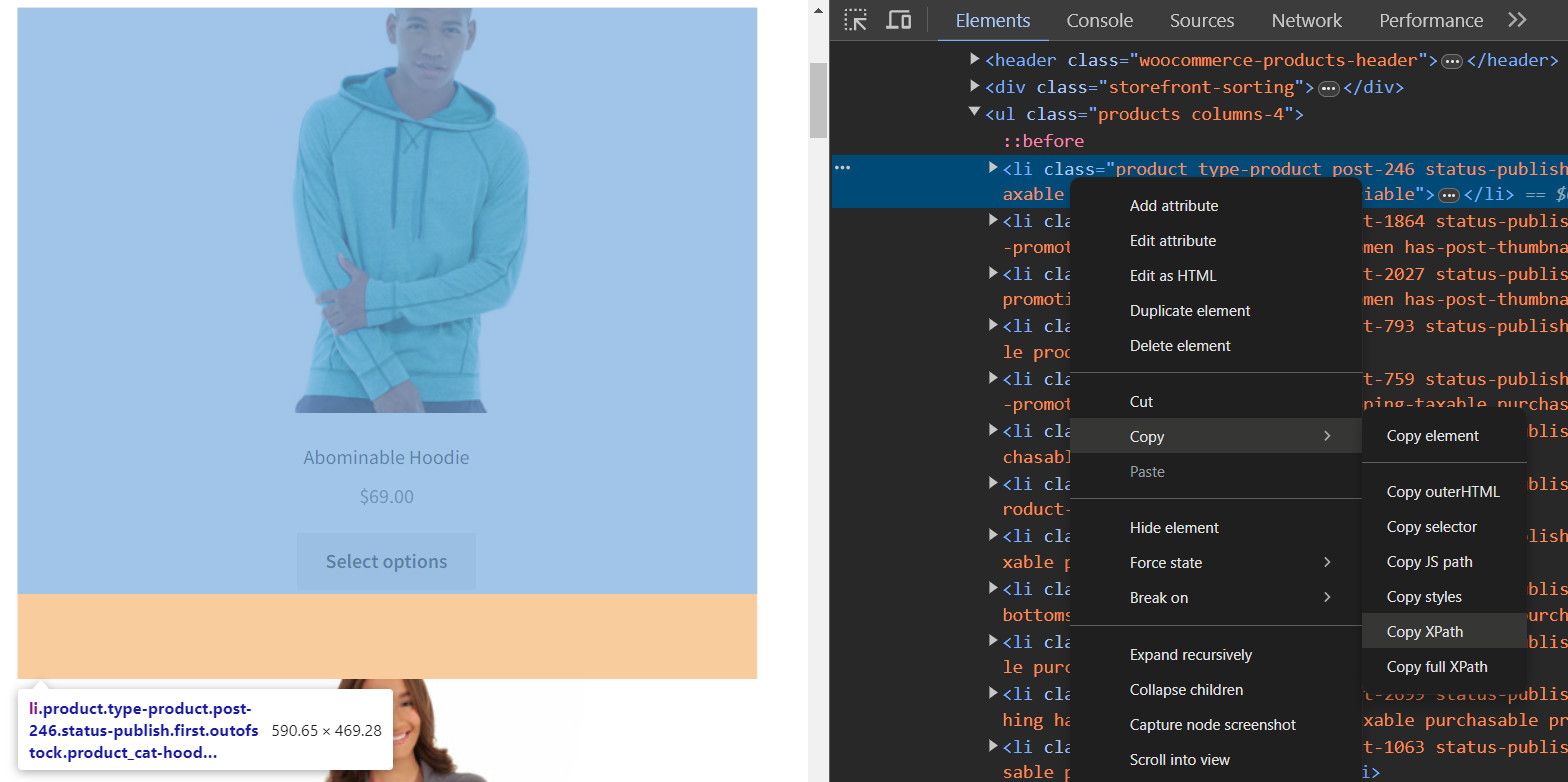Click the Select options button
1568x782 pixels.
point(386,562)
